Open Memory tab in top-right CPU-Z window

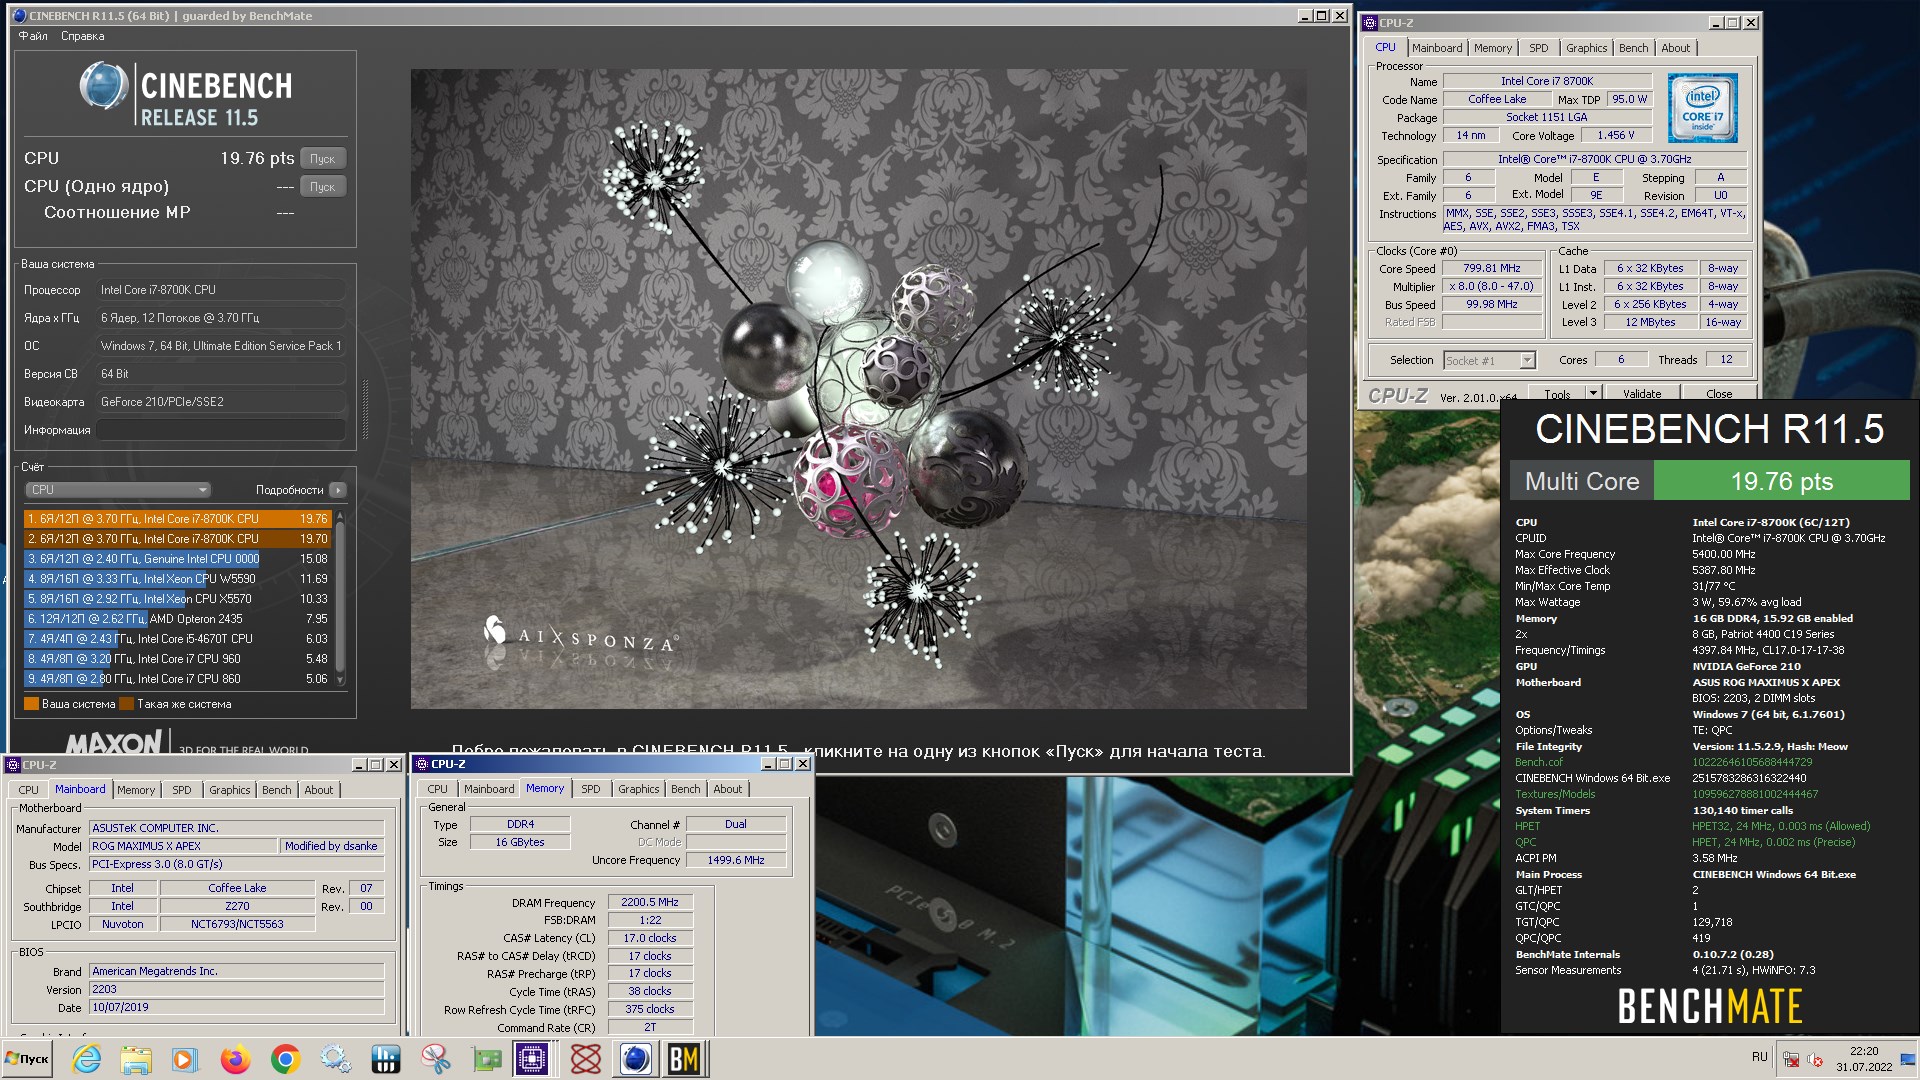pos(1492,48)
